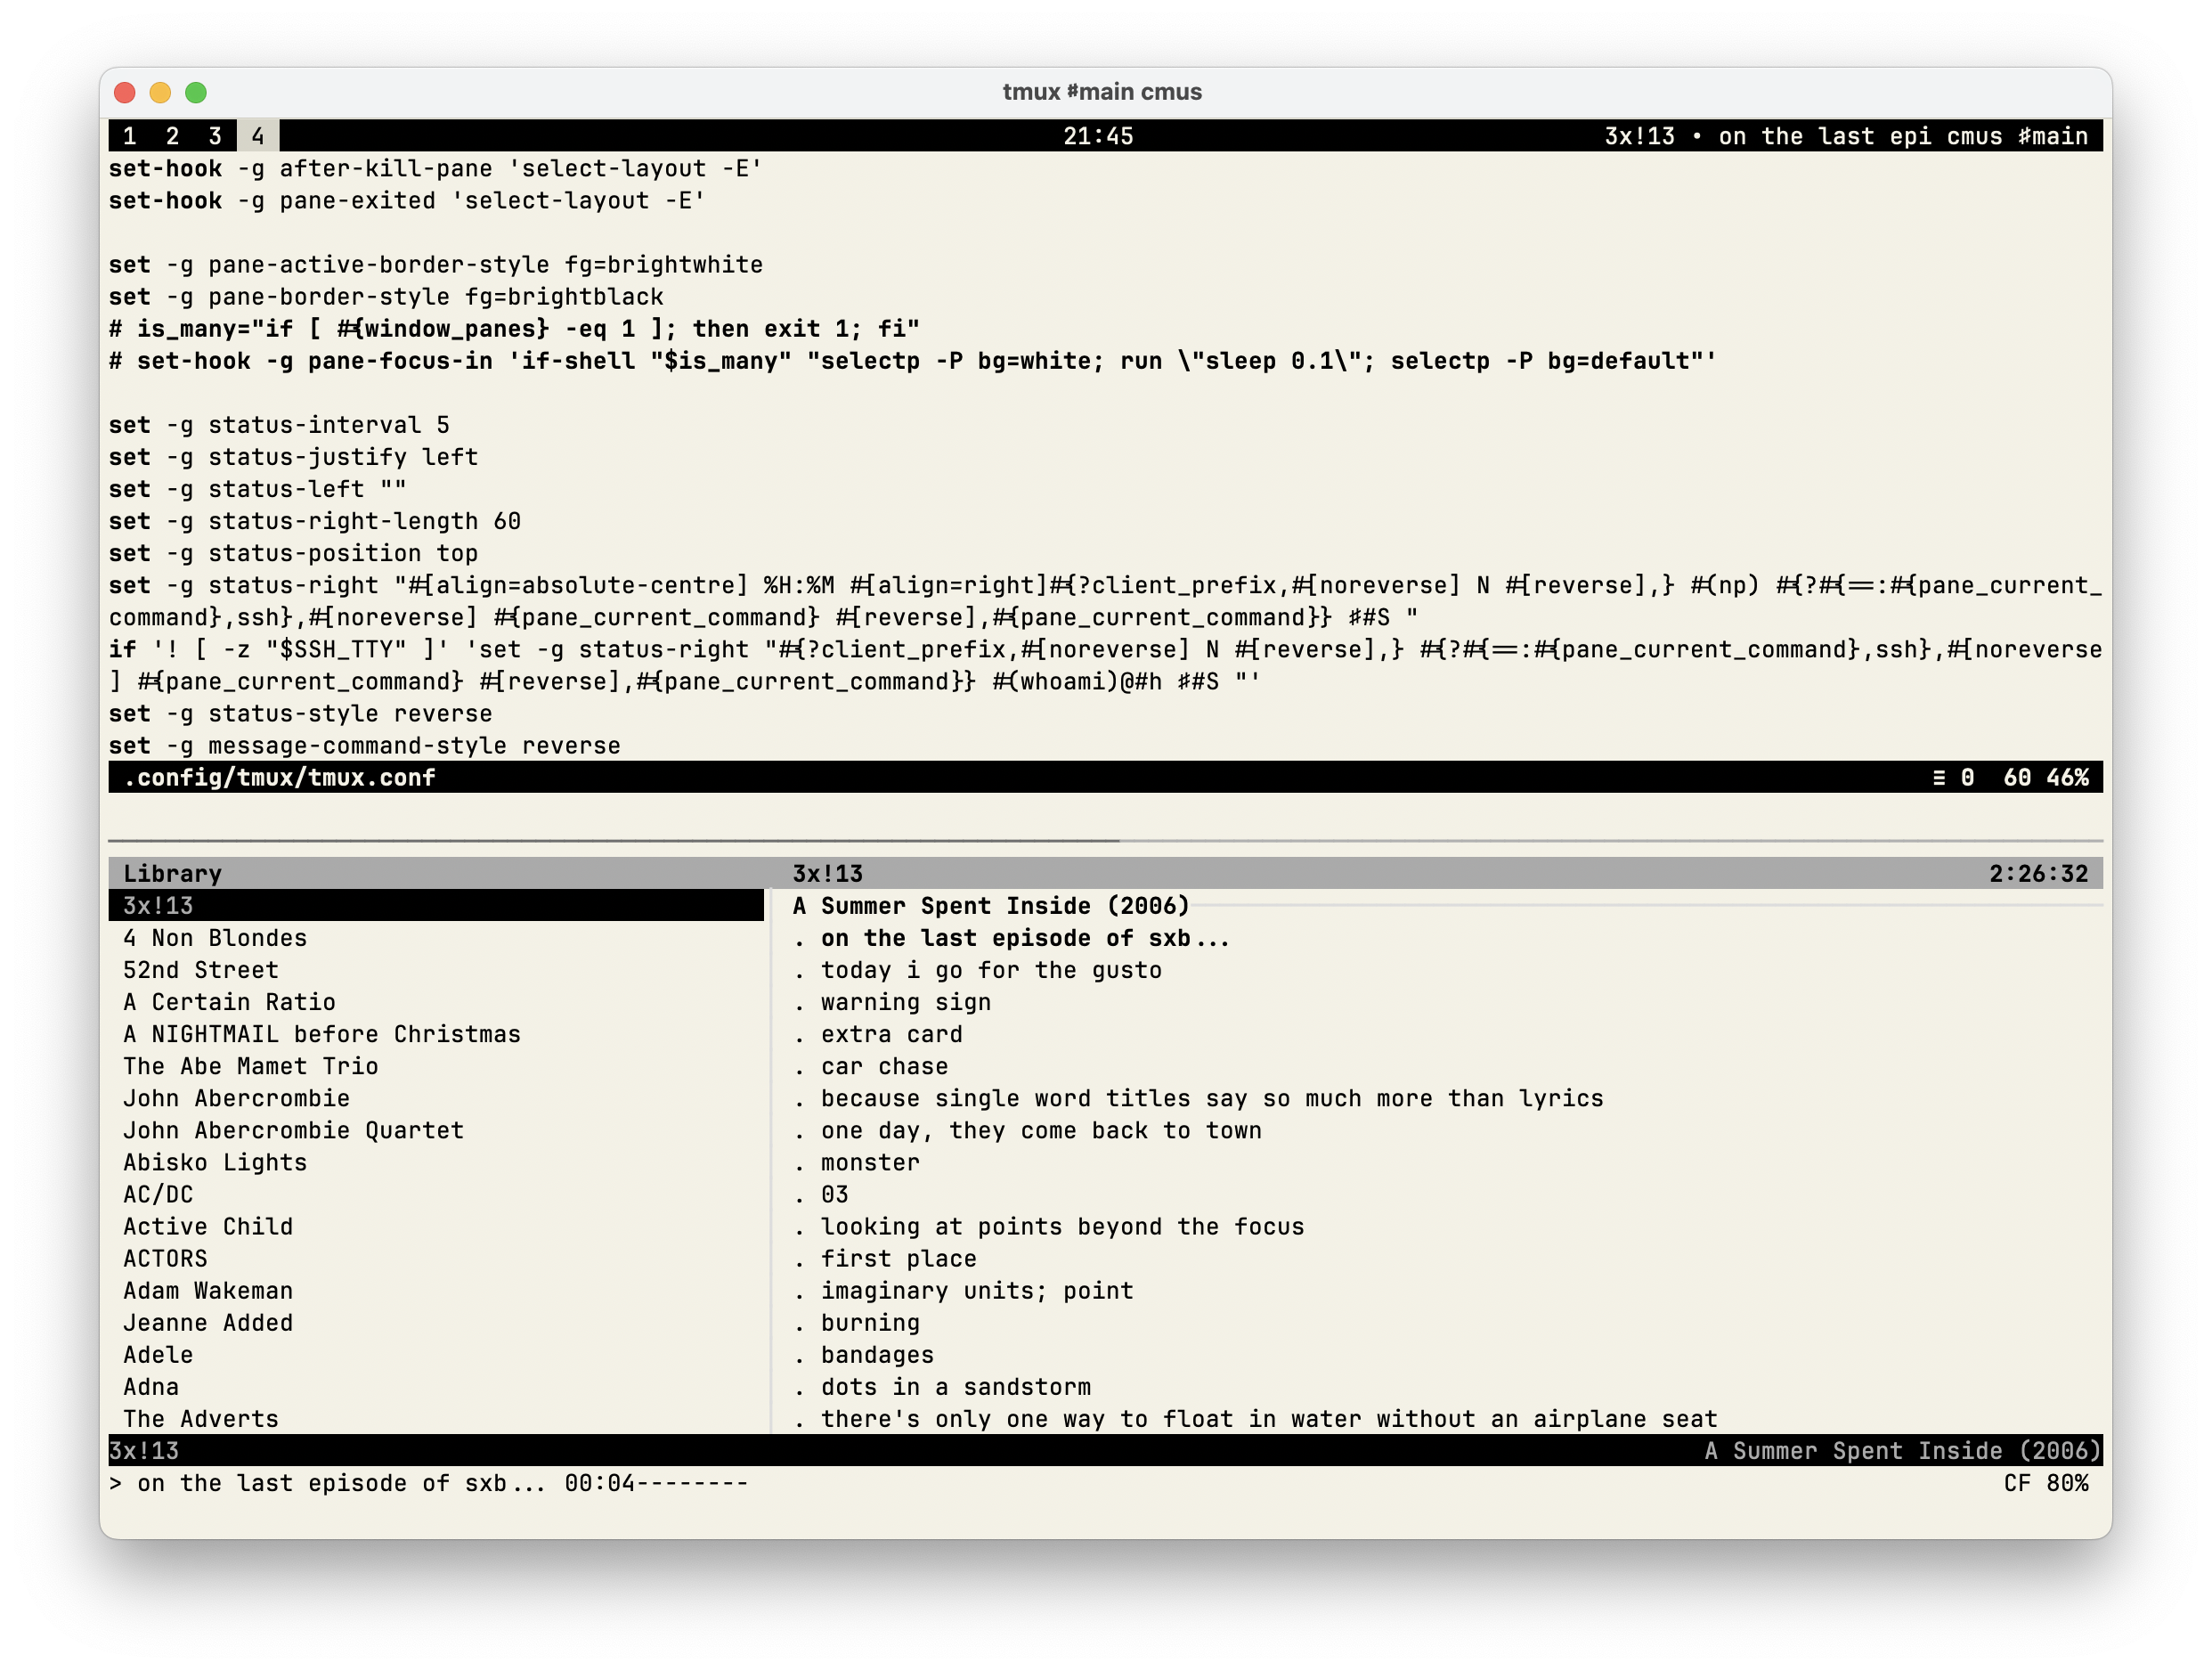
Task: Switch to tmux window 1 tab
Action: [130, 136]
